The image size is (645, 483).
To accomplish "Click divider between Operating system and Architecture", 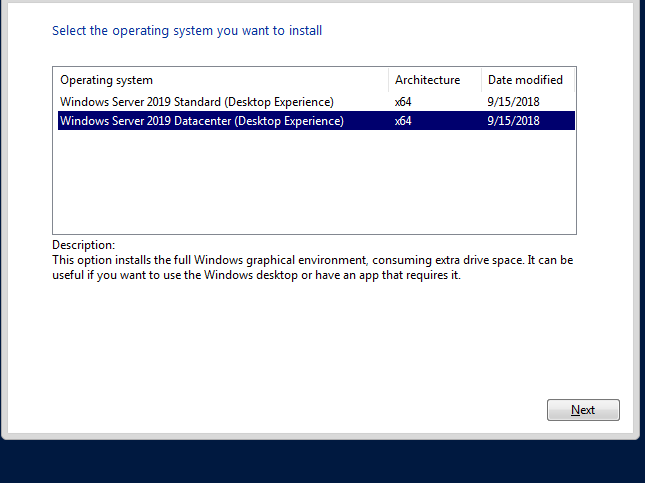I will tap(388, 80).
